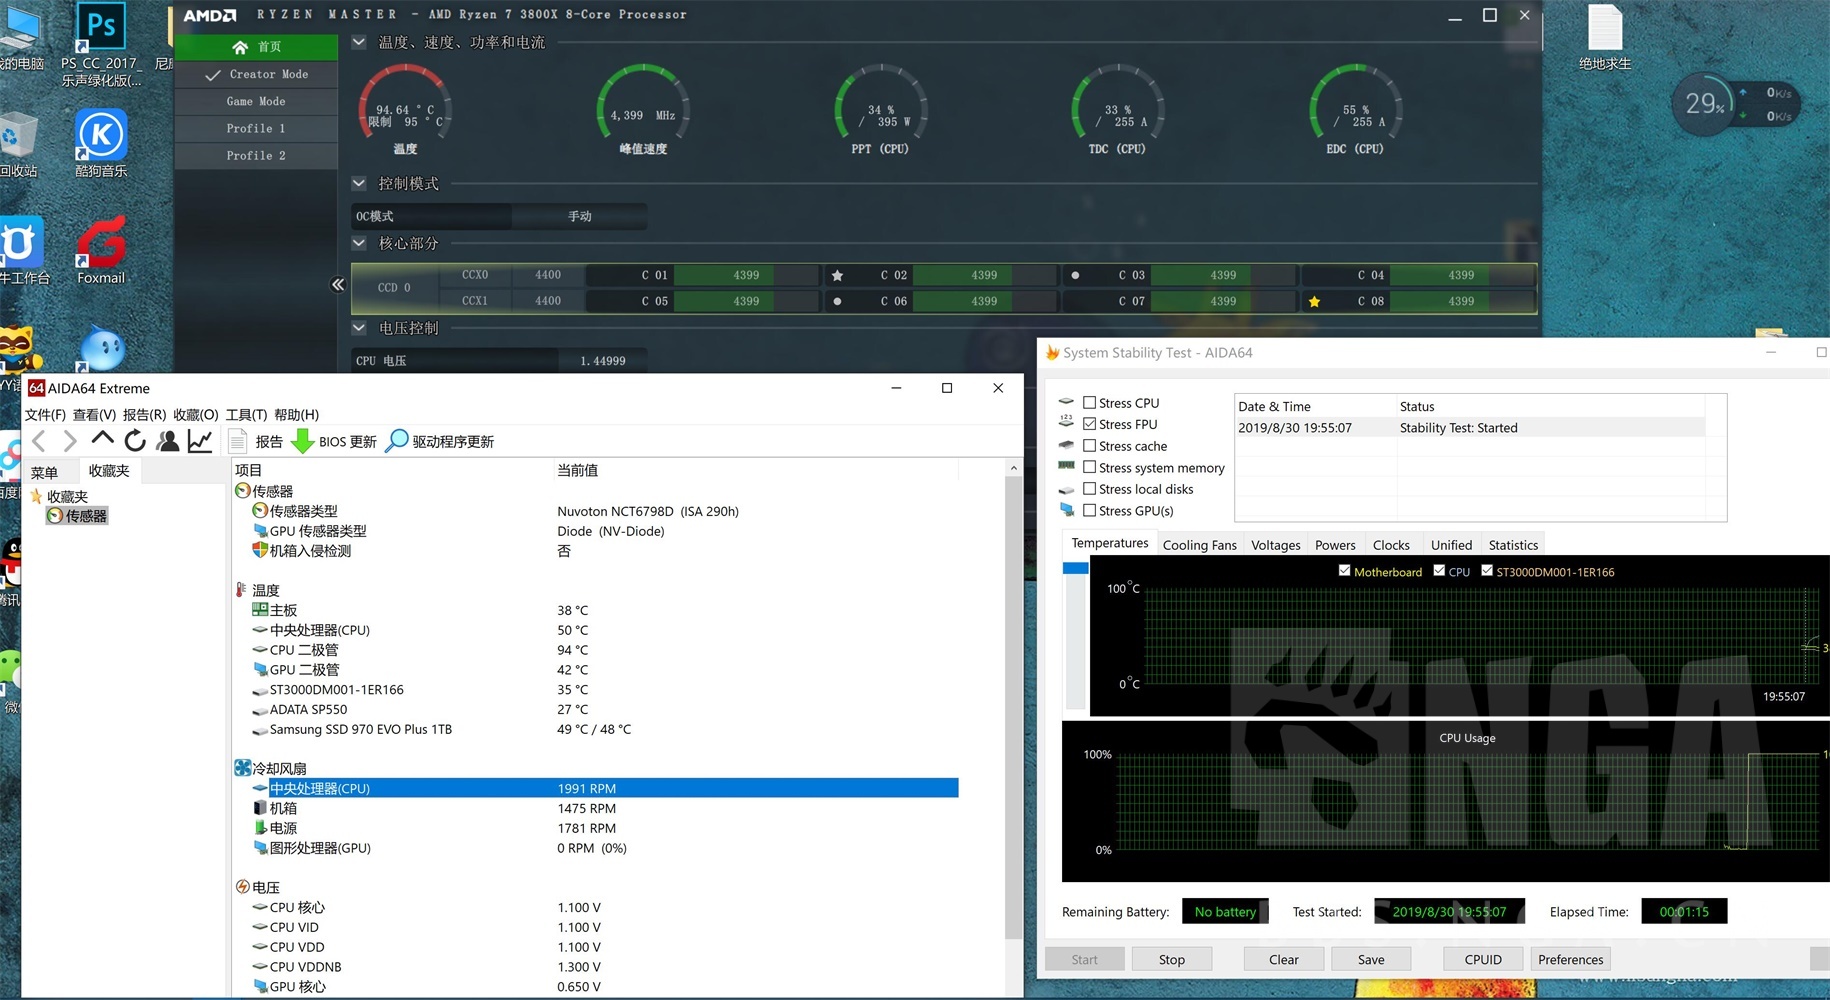Click the user profile icon in AIDA64 toolbar
1830x1000 pixels.
coord(168,440)
